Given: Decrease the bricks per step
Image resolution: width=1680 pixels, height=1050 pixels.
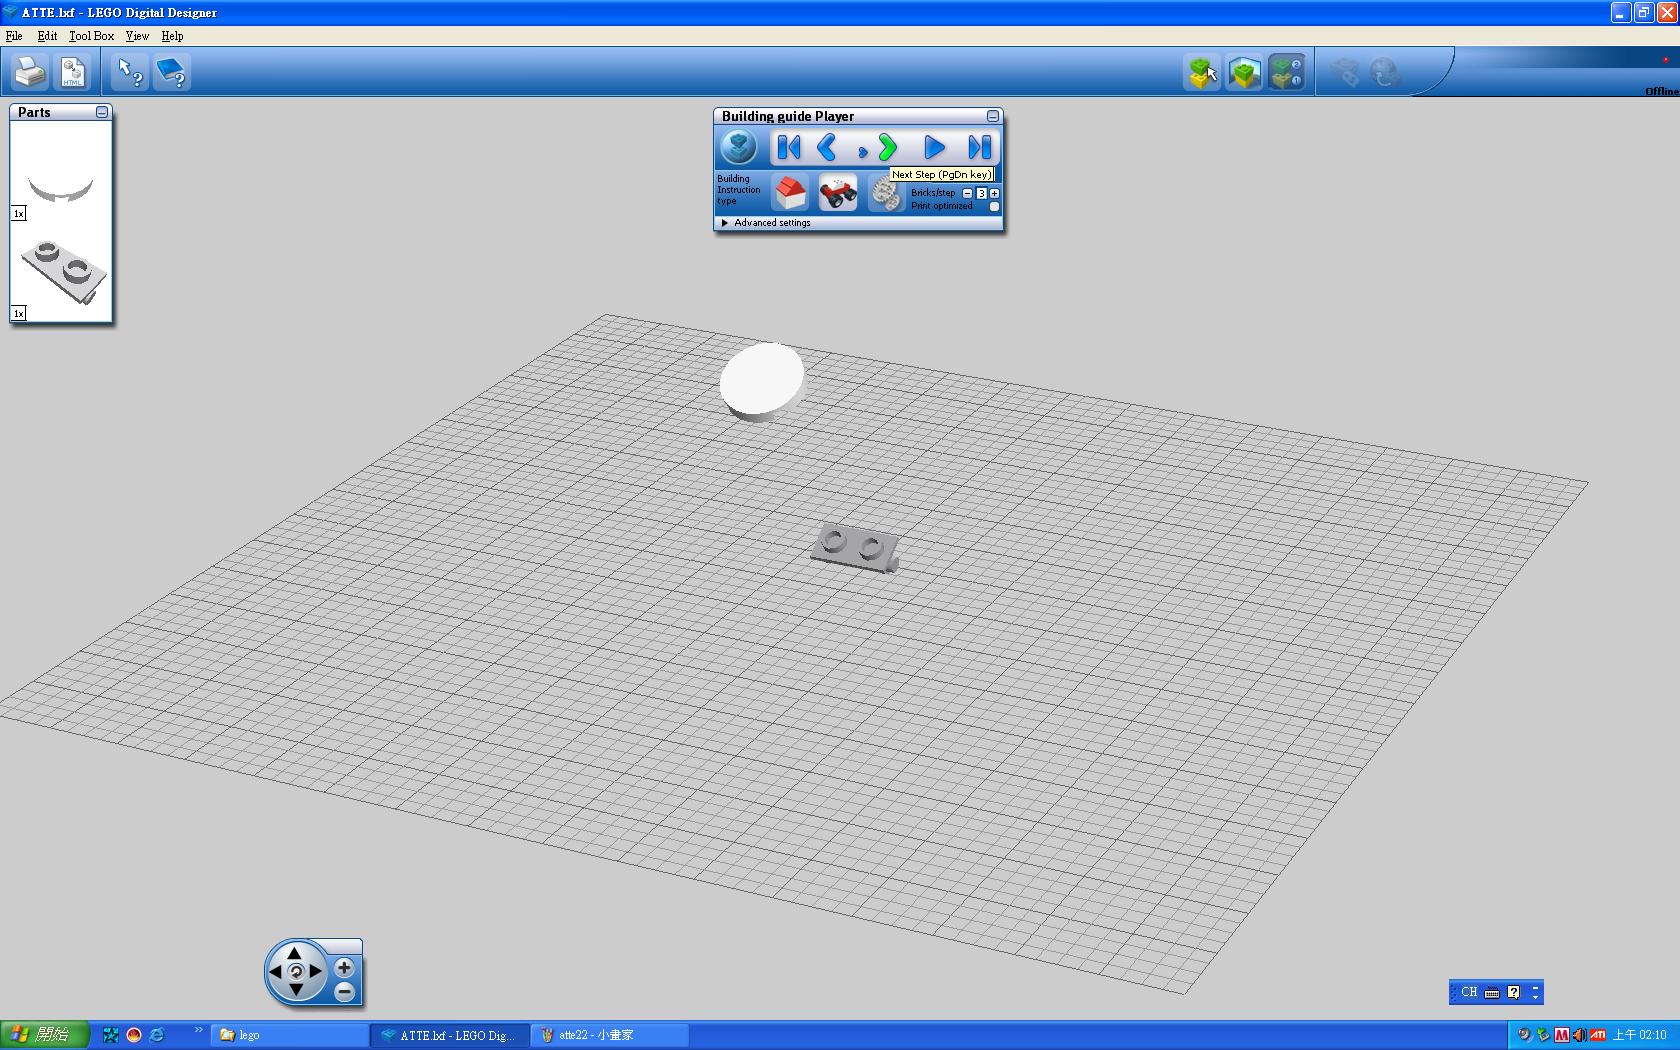Looking at the screenshot, I should click(967, 193).
